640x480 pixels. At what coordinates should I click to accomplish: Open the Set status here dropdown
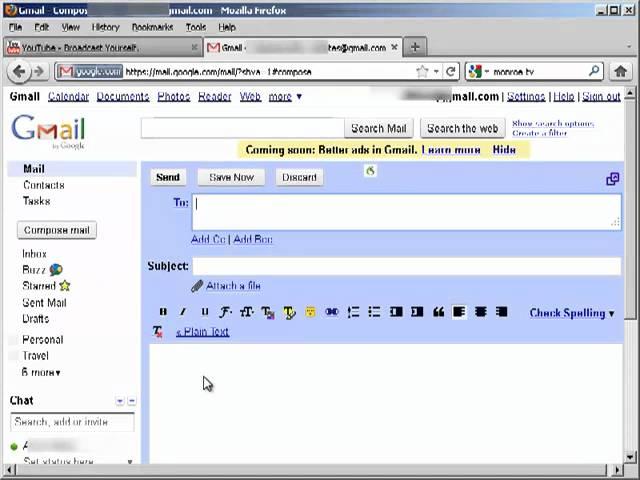pos(130,461)
